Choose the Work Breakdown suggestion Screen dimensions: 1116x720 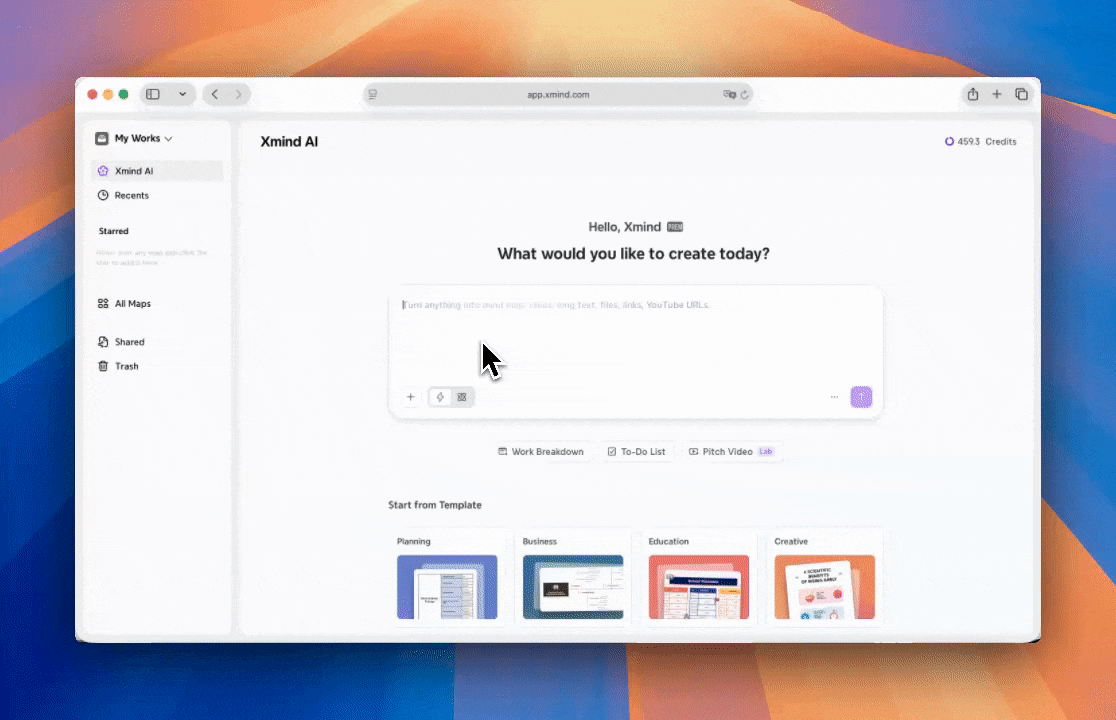[x=541, y=452]
